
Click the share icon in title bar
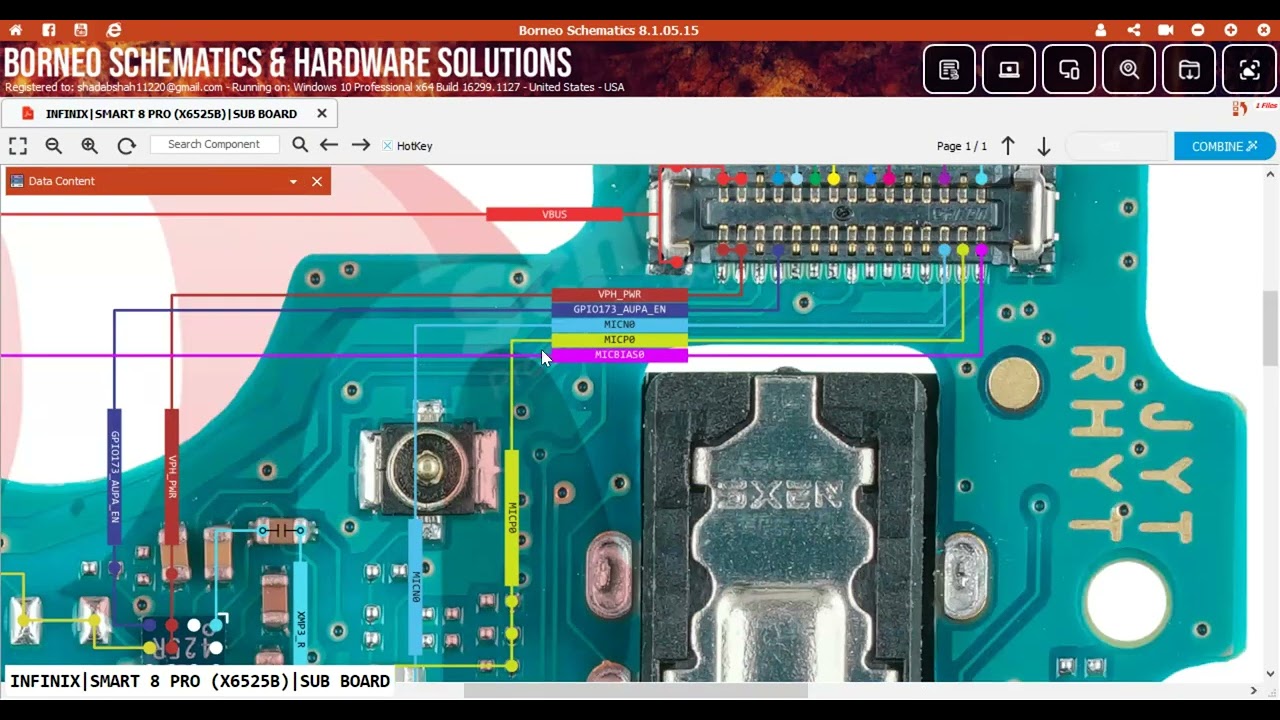1133,30
